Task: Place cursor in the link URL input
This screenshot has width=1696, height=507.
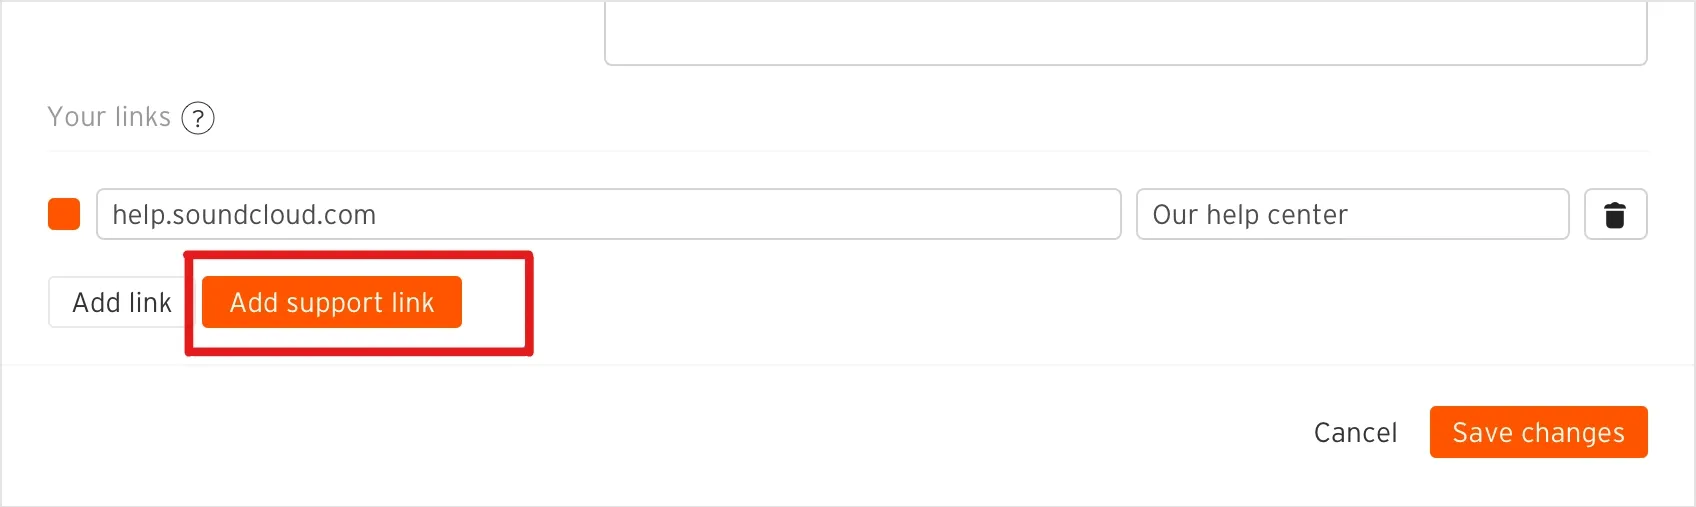Action: 608,214
